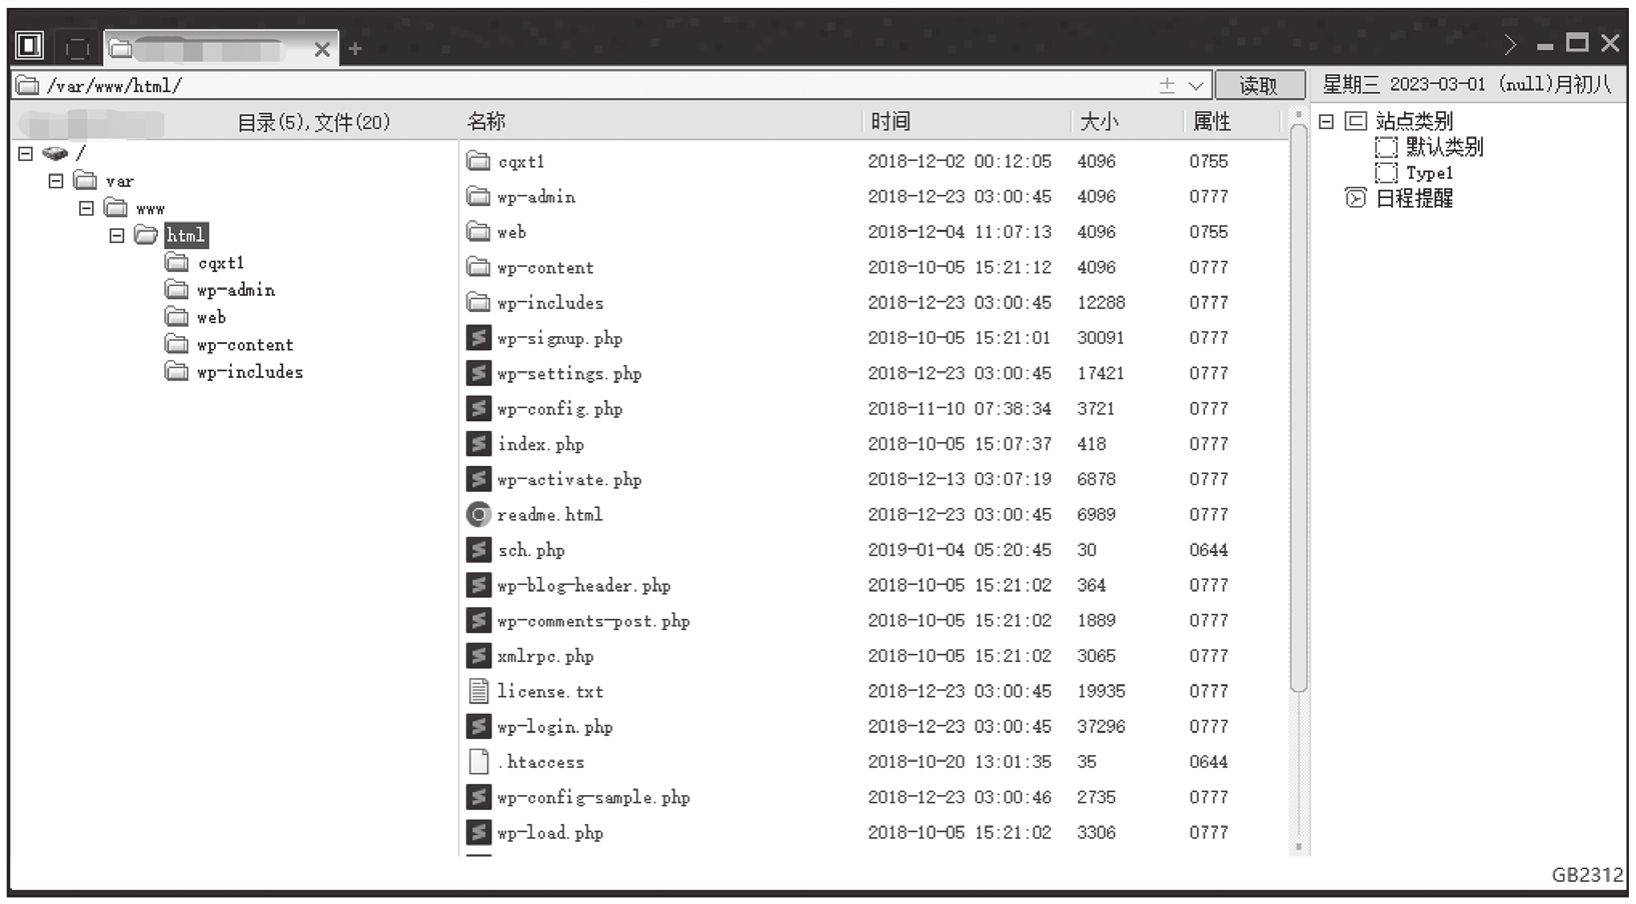Click wp-config-sample.php file icon
Screen dimensions: 1636x904
pos(479,797)
